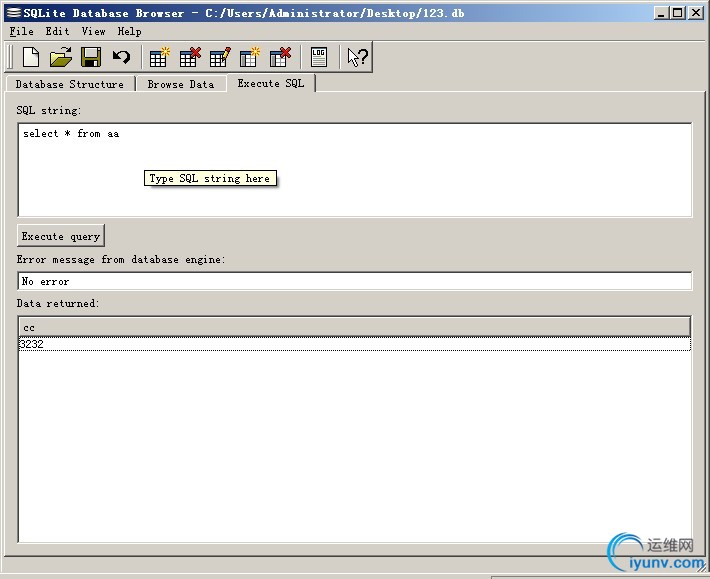
Task: Switch to the Browse Data tab
Action: coord(181,84)
